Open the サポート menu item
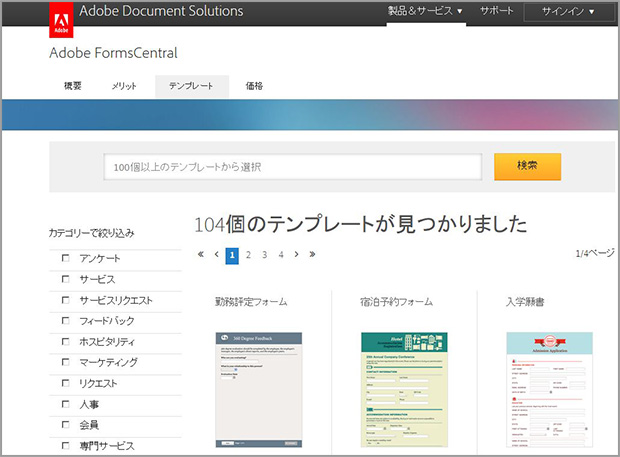 point(496,11)
